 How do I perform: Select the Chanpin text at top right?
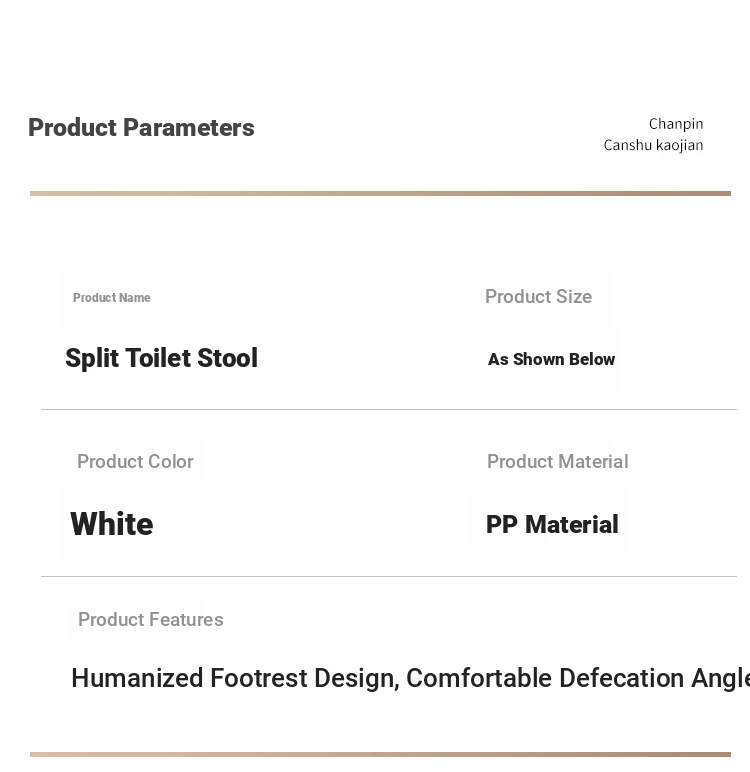[x=676, y=124]
